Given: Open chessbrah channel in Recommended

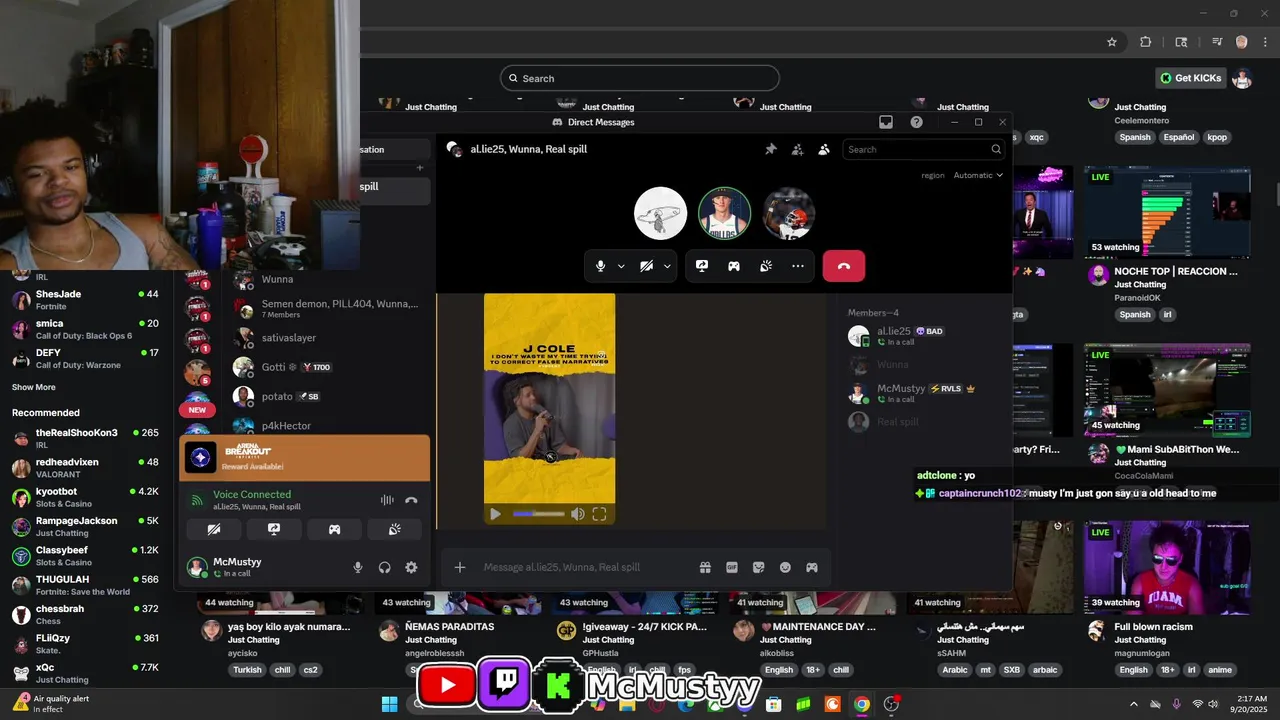Looking at the screenshot, I should pyautogui.click(x=85, y=615).
